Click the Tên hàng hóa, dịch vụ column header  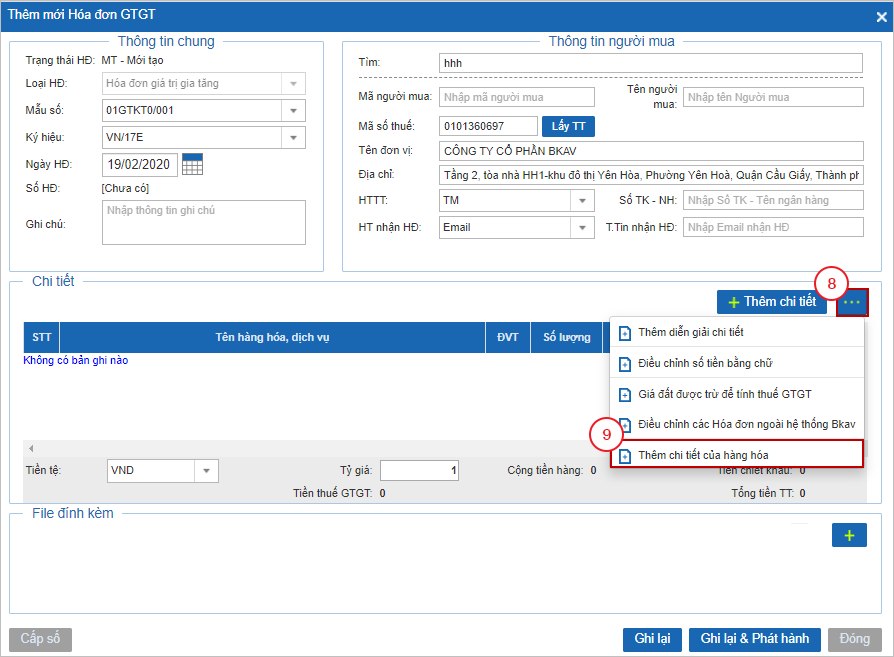click(x=272, y=338)
